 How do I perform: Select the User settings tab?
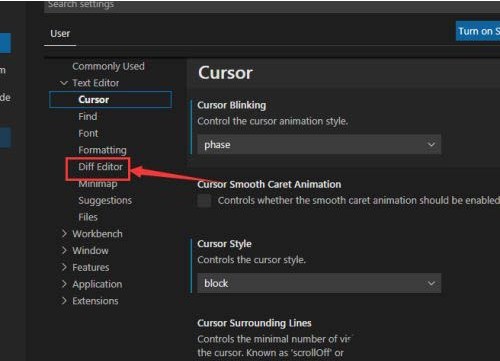60,33
